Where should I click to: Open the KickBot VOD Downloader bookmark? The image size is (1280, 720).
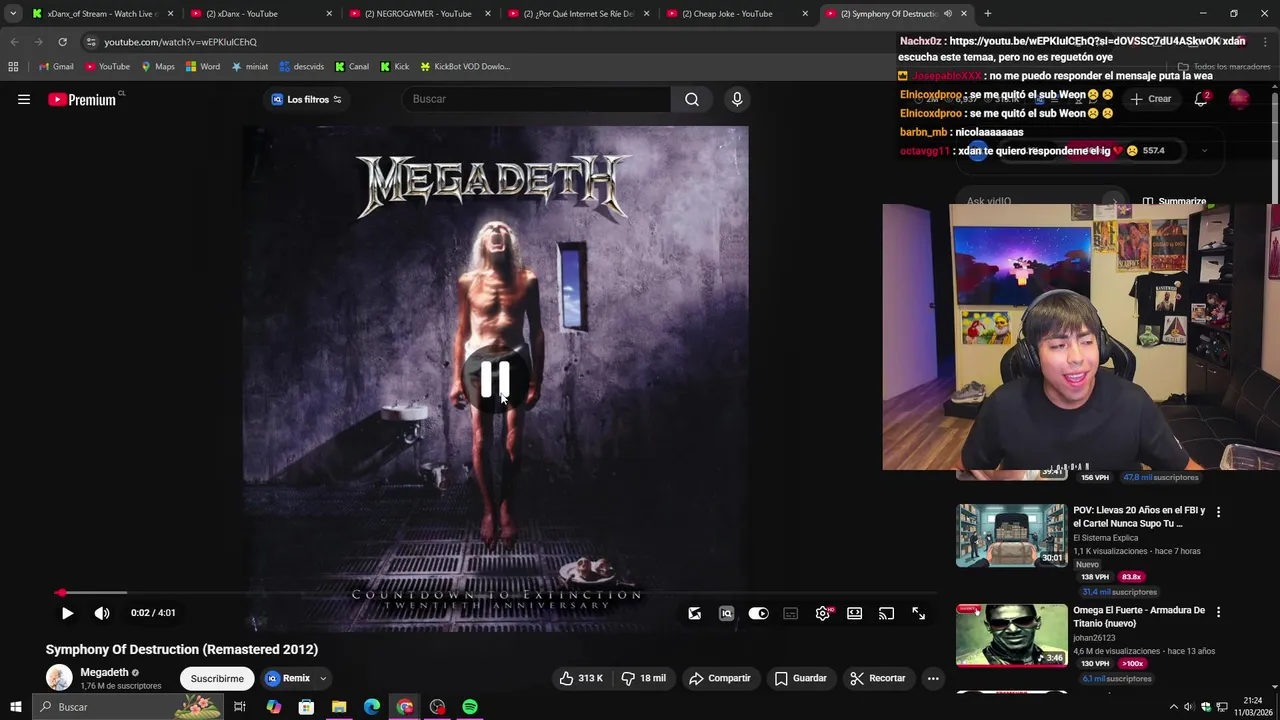coord(465,67)
